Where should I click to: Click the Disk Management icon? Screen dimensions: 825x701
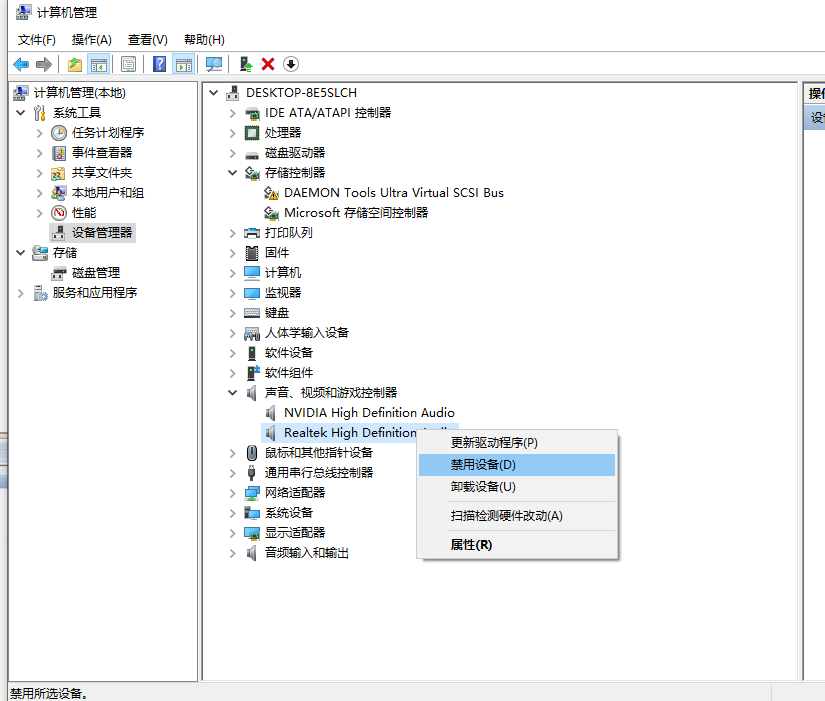click(x=59, y=273)
